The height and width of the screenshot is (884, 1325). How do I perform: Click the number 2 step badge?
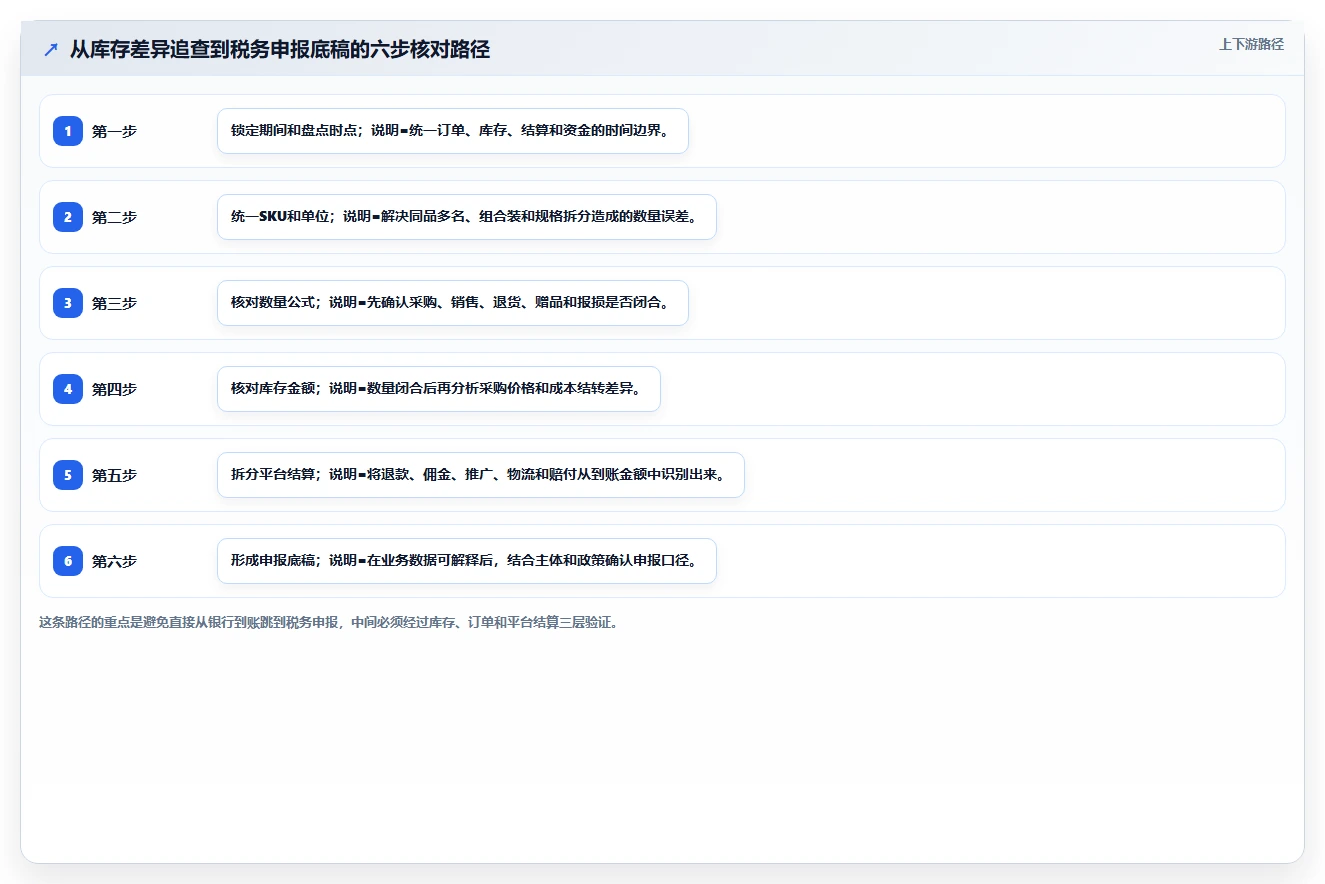(68, 216)
